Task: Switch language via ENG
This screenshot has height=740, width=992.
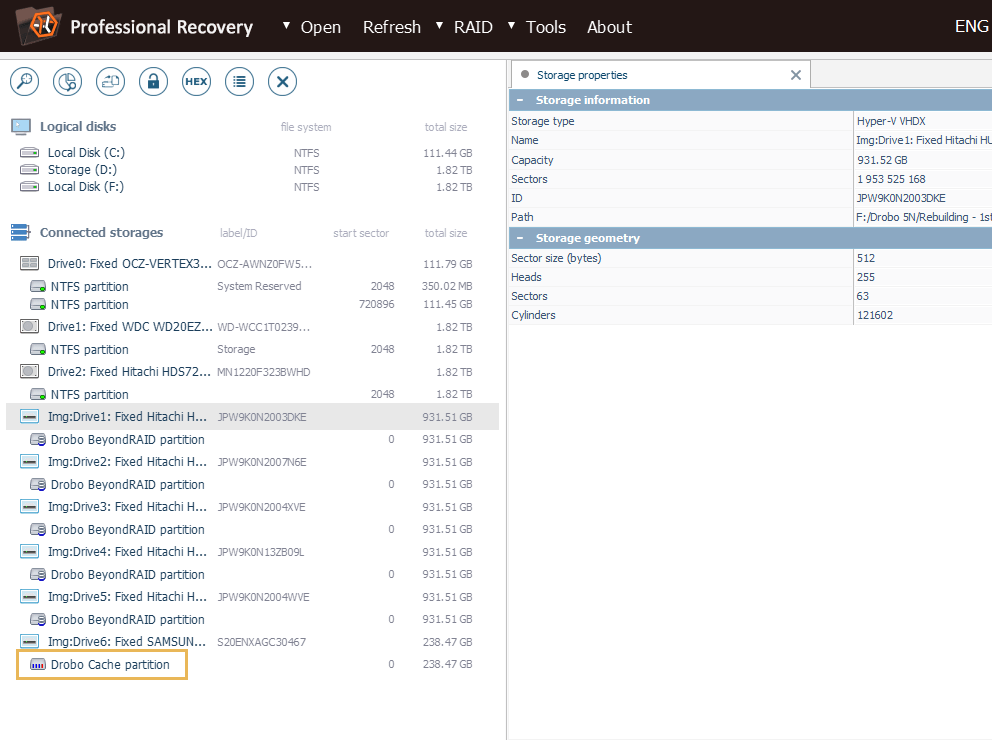Action: [972, 26]
